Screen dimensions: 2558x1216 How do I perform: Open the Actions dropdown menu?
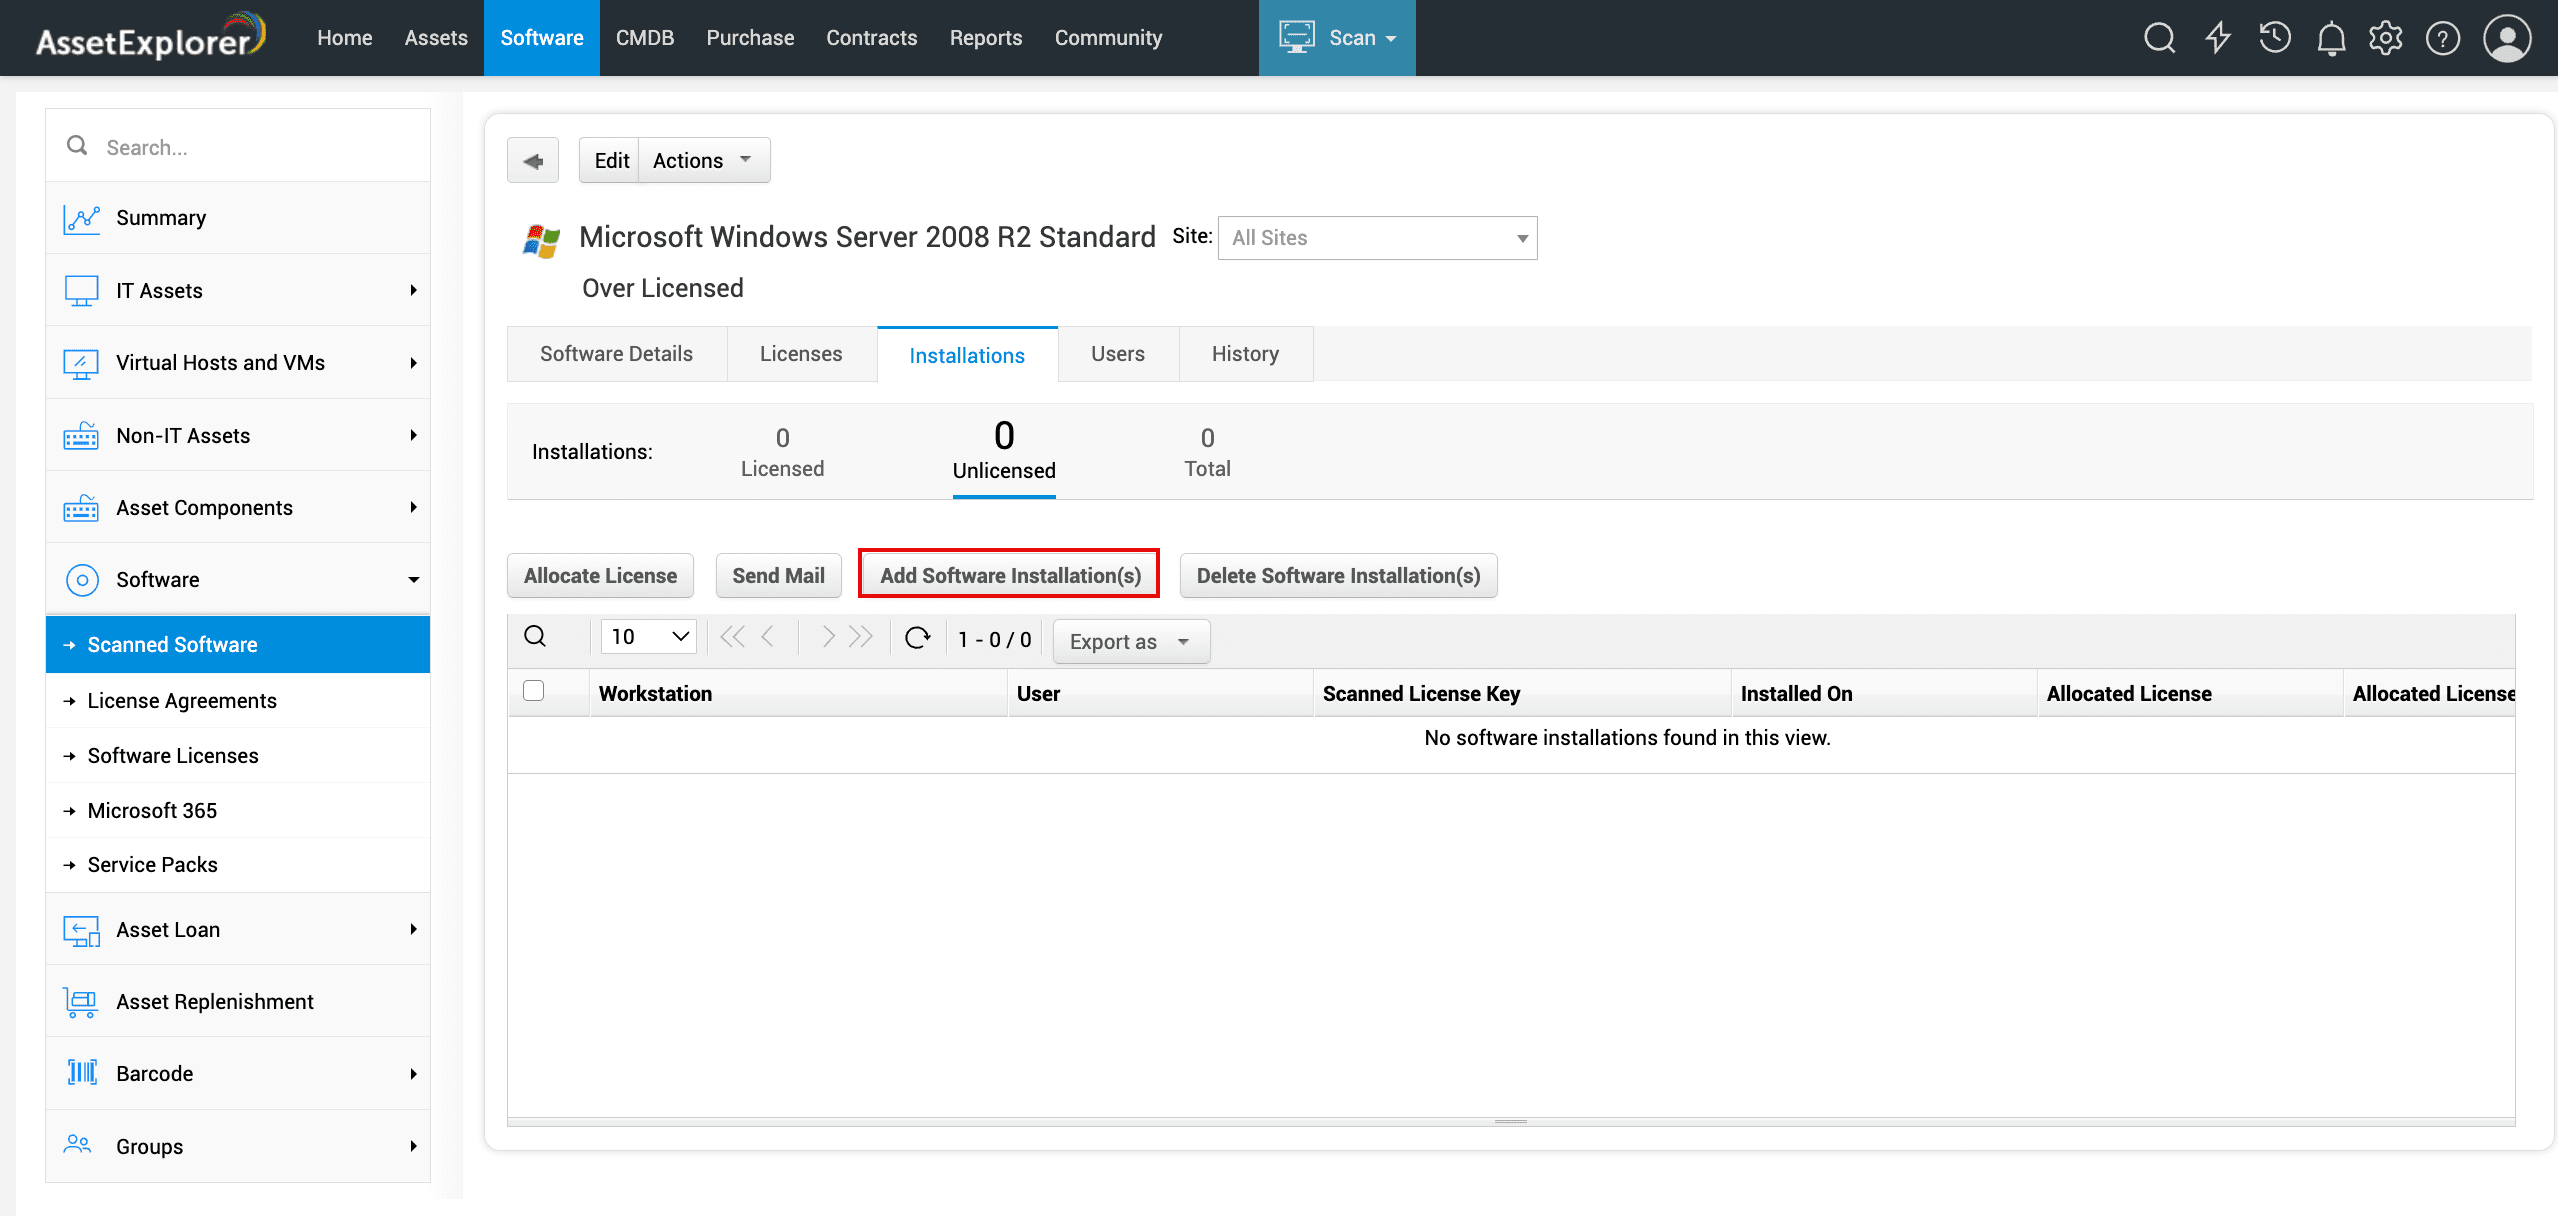click(703, 161)
